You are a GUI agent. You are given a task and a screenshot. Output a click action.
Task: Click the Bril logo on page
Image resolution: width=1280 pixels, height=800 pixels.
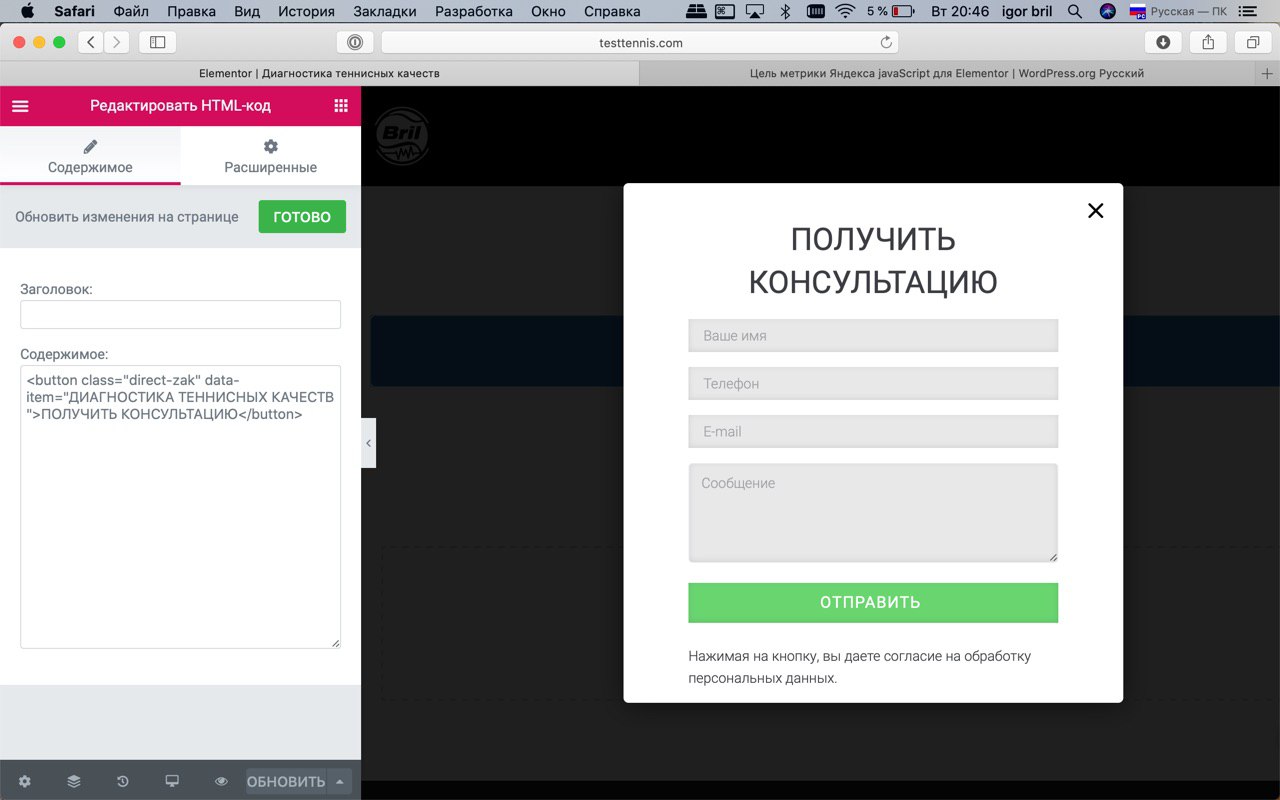coord(402,136)
